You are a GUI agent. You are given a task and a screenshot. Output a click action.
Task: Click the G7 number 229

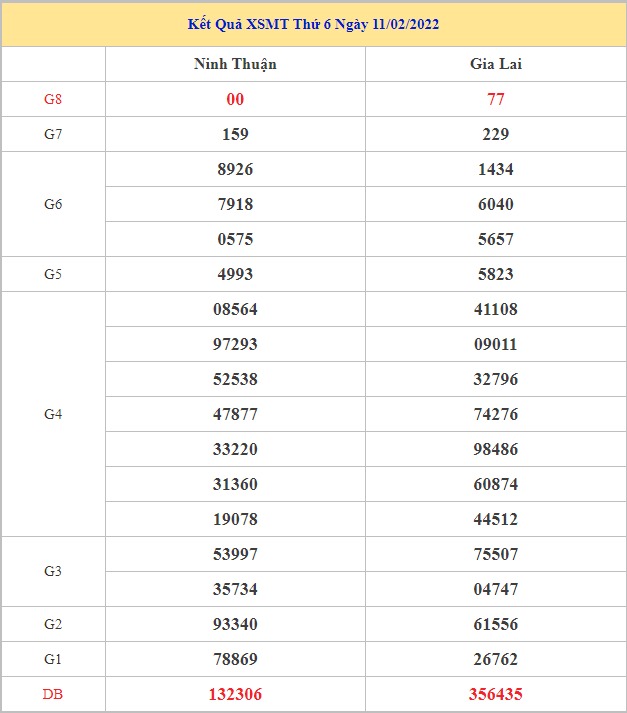click(x=496, y=134)
